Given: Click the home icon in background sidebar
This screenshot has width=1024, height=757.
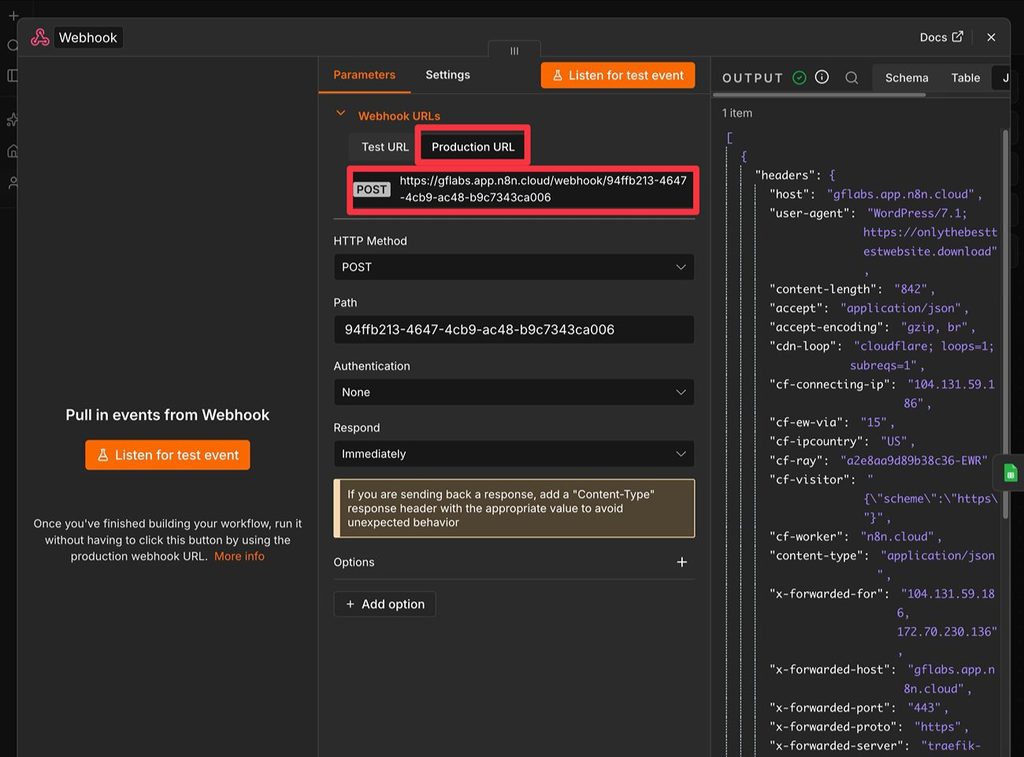Looking at the screenshot, I should tap(12, 151).
